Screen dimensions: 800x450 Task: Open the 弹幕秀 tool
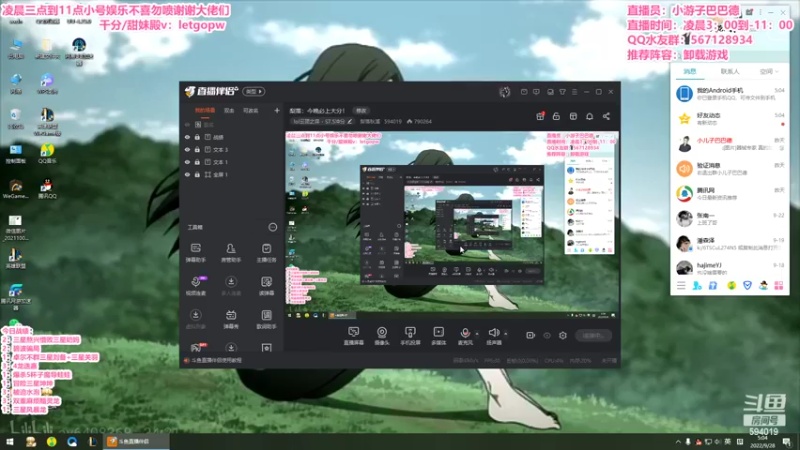pos(231,319)
